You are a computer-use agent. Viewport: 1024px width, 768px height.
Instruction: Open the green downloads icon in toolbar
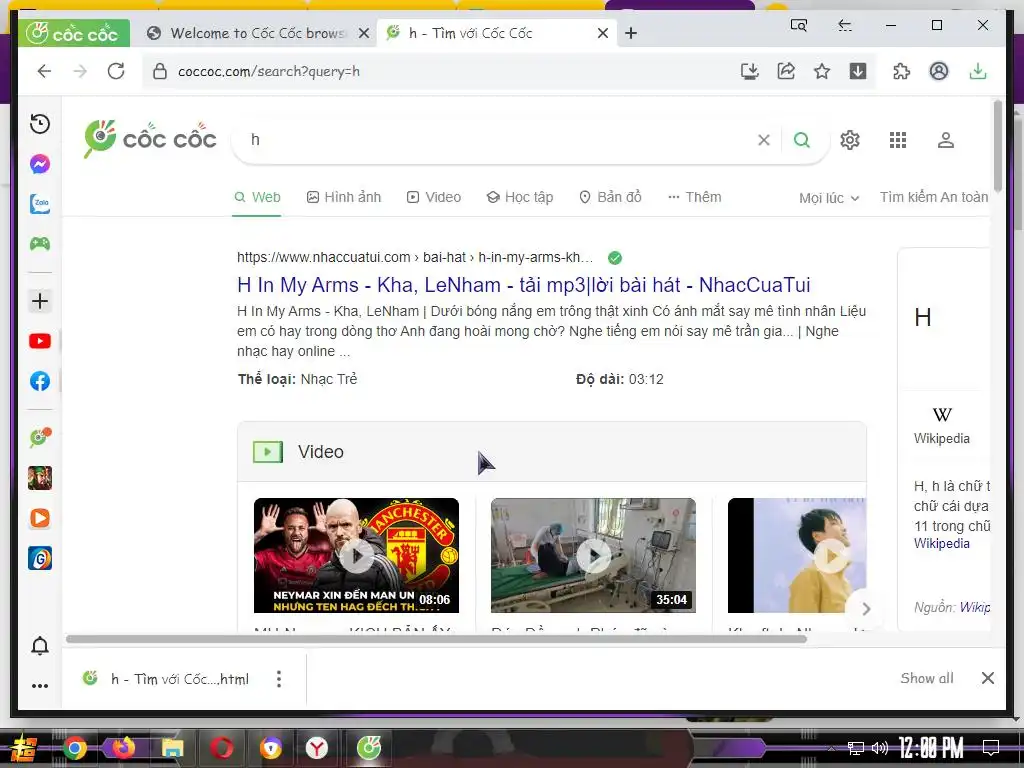coord(978,71)
